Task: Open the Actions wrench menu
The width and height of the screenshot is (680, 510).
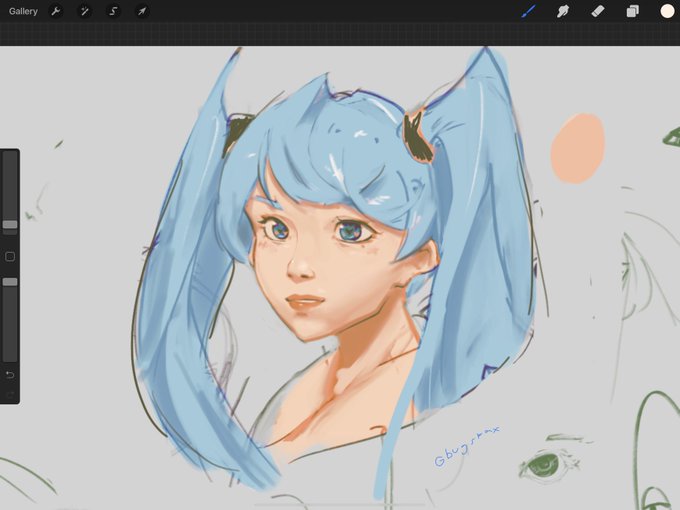Action: pos(56,11)
